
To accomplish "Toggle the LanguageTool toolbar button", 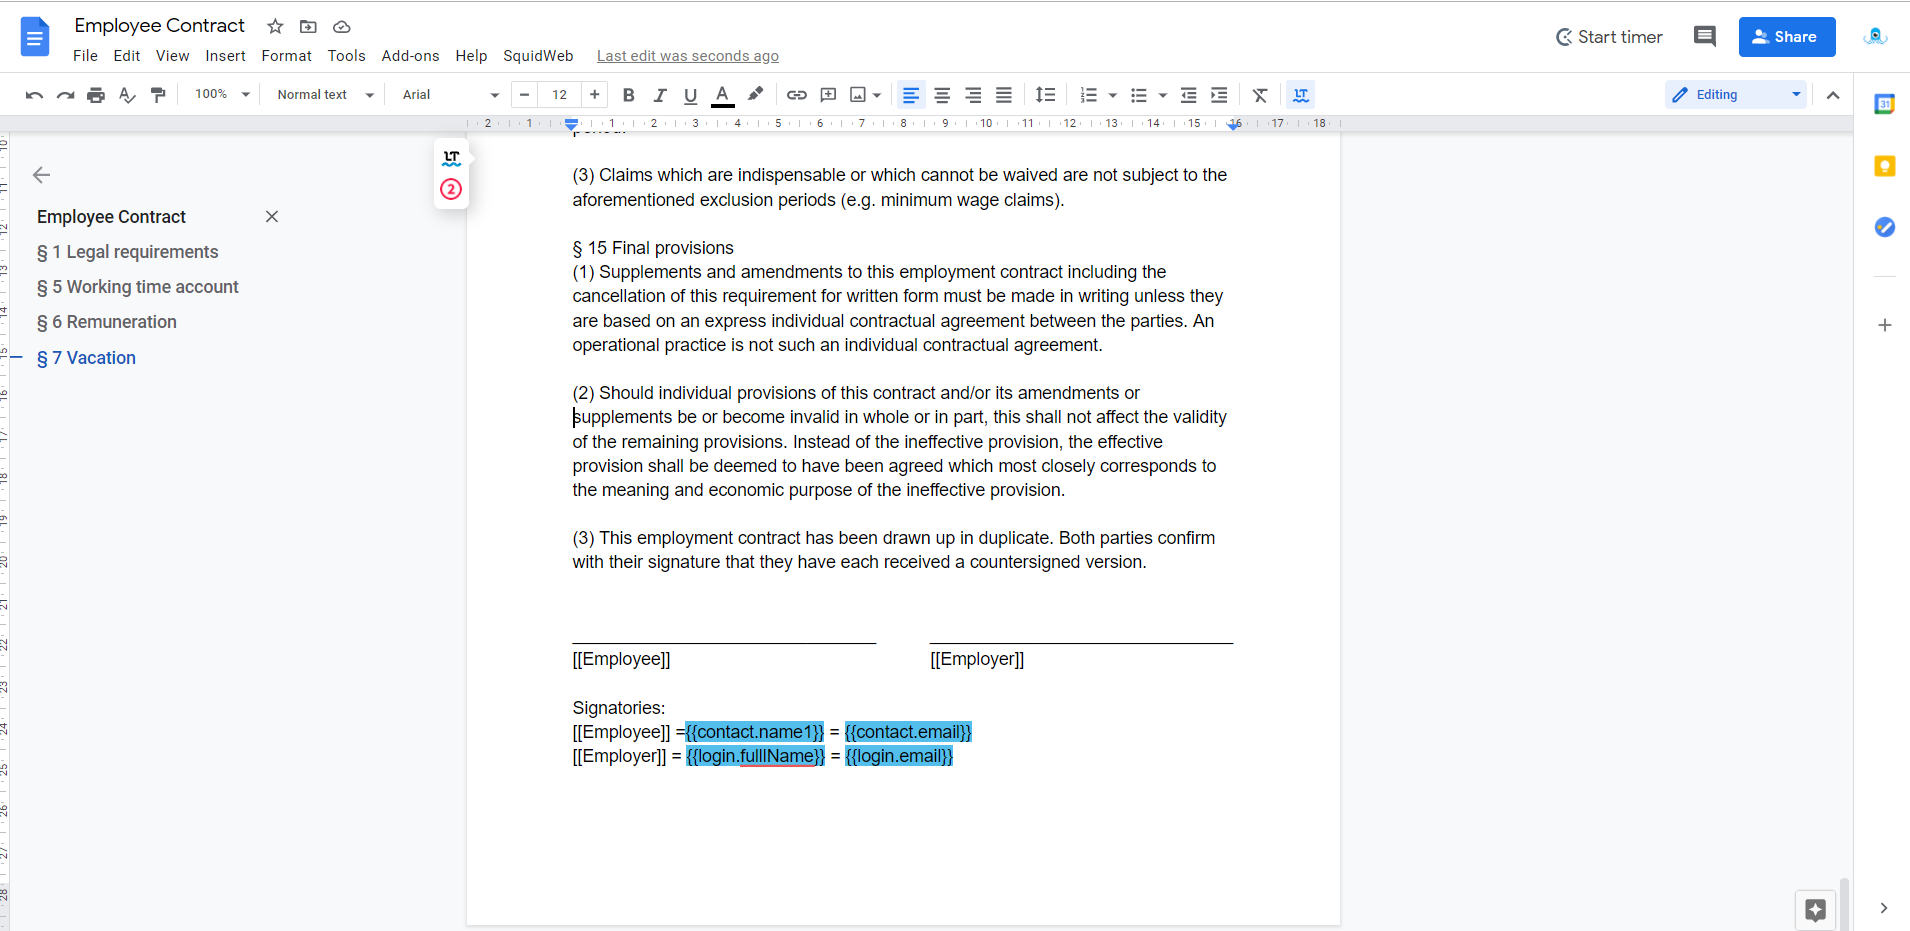I will (x=1301, y=95).
